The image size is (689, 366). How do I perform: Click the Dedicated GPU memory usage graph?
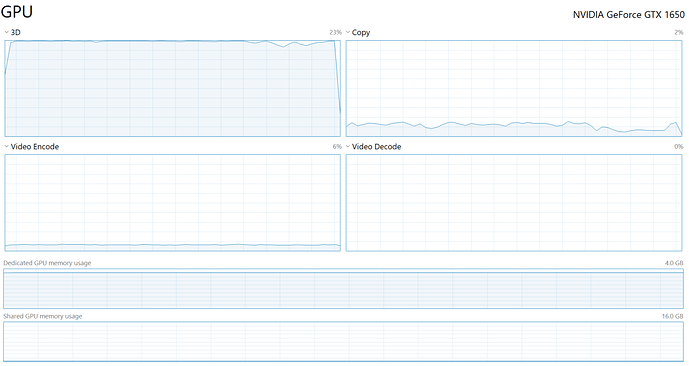coord(343,288)
